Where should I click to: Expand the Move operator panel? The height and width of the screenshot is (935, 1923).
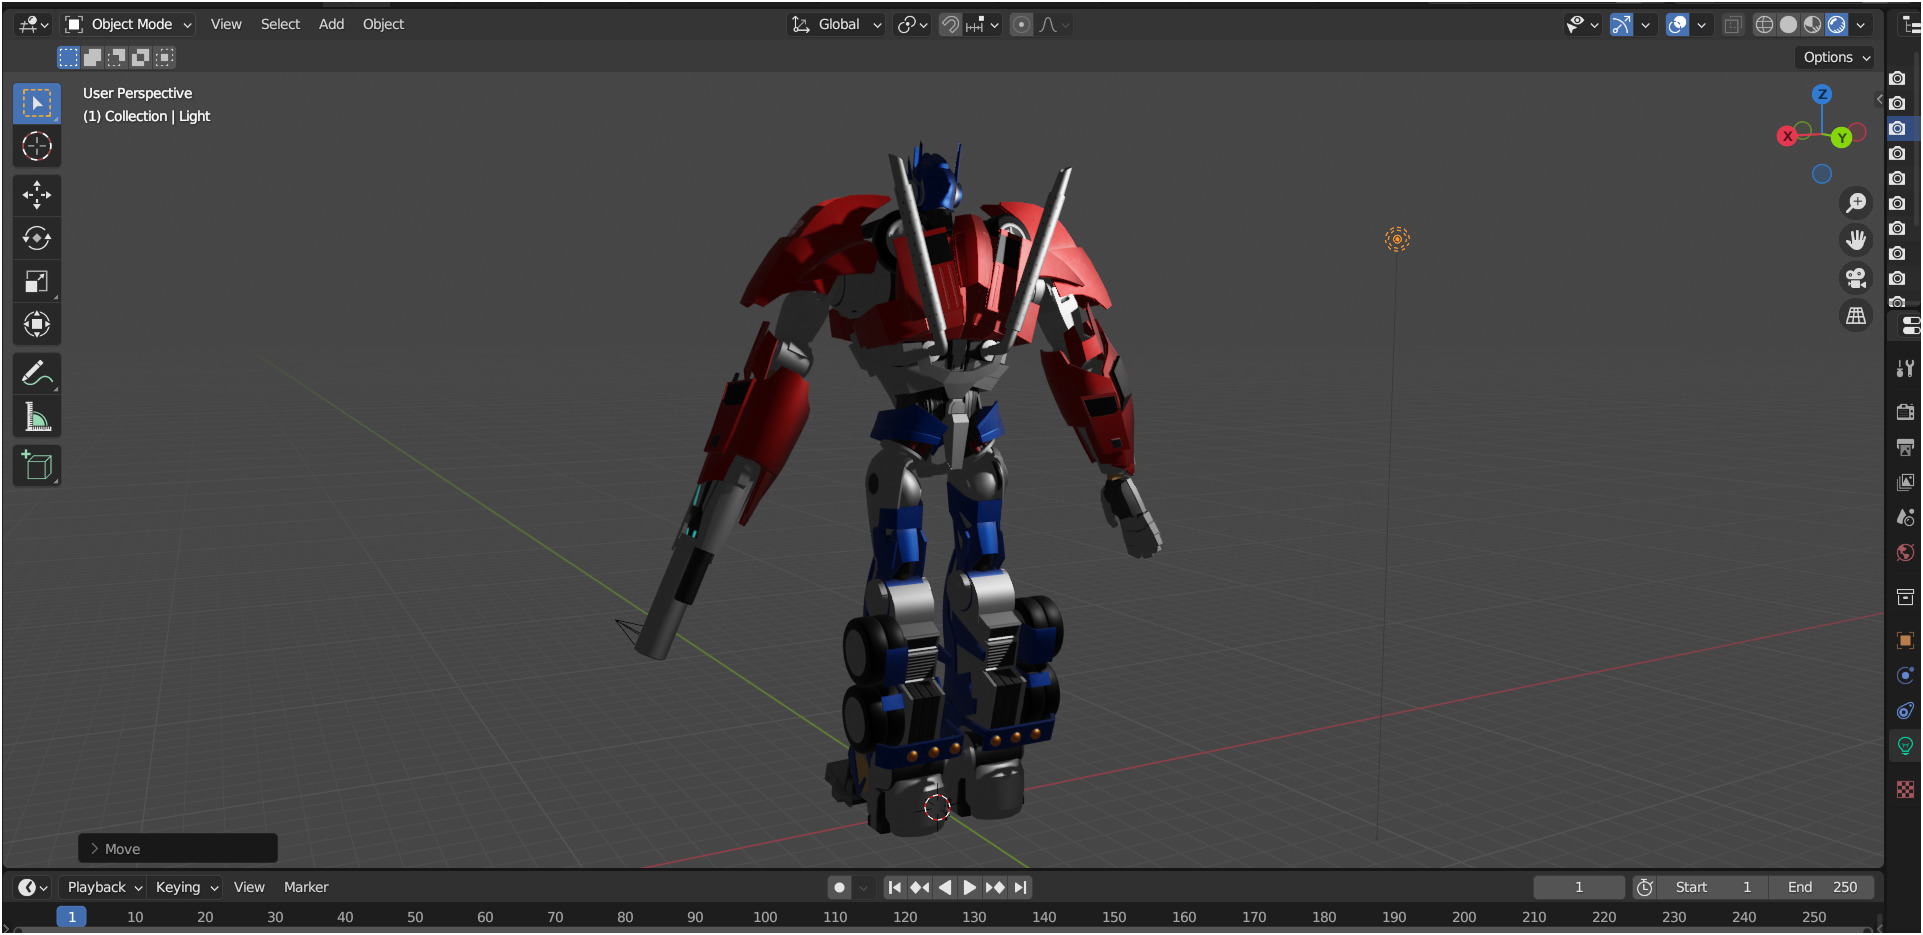tap(178, 849)
